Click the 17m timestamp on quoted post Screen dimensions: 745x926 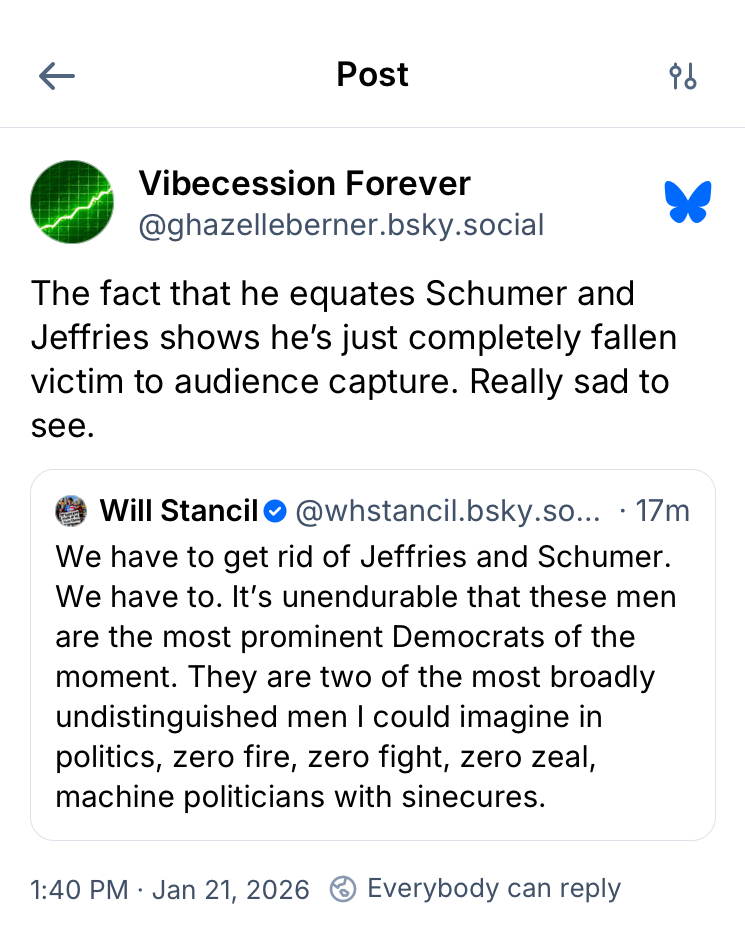pos(662,511)
